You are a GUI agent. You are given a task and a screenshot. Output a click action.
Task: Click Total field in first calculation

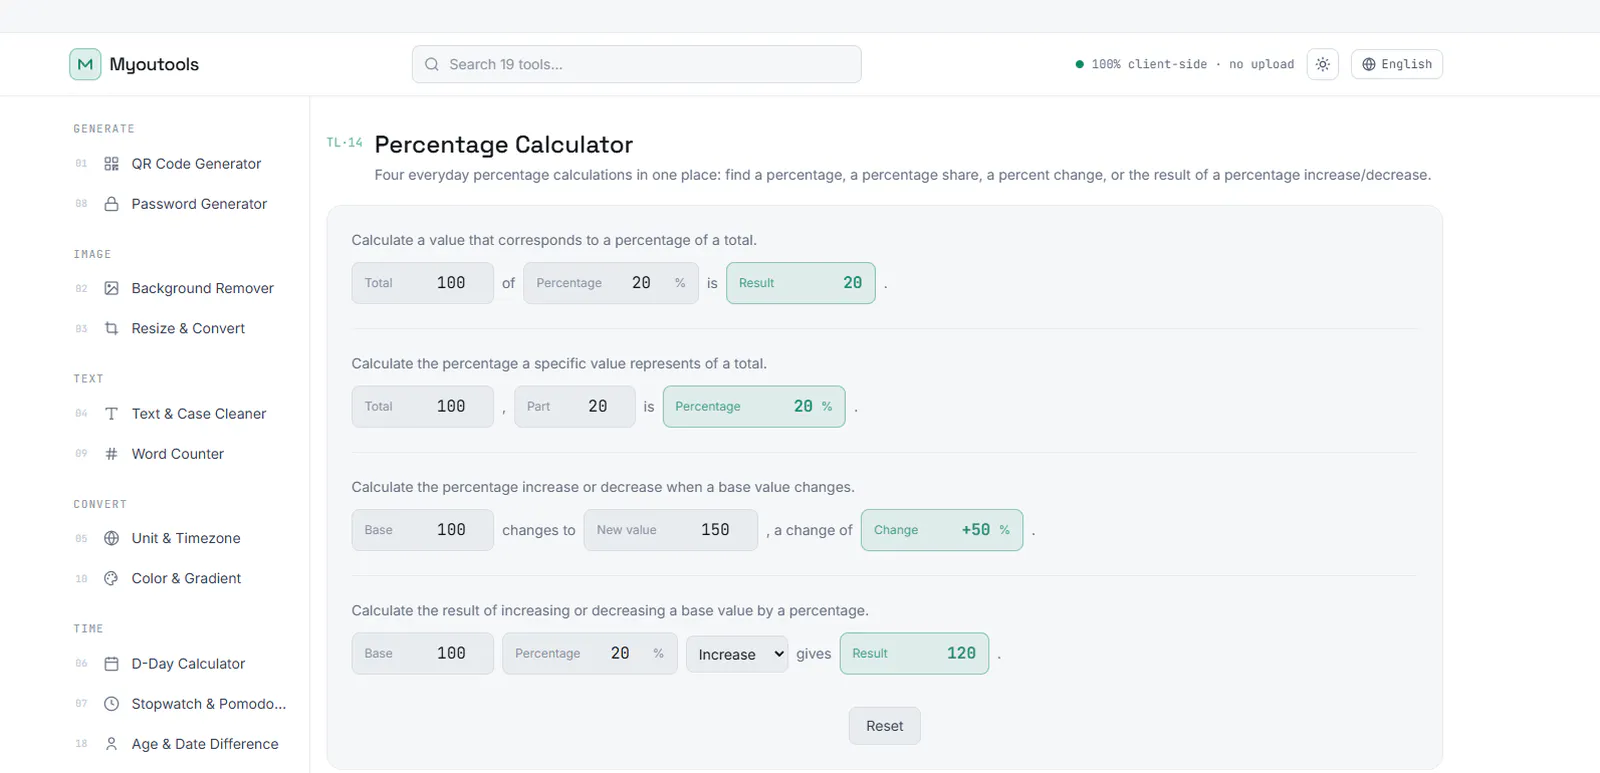422,283
